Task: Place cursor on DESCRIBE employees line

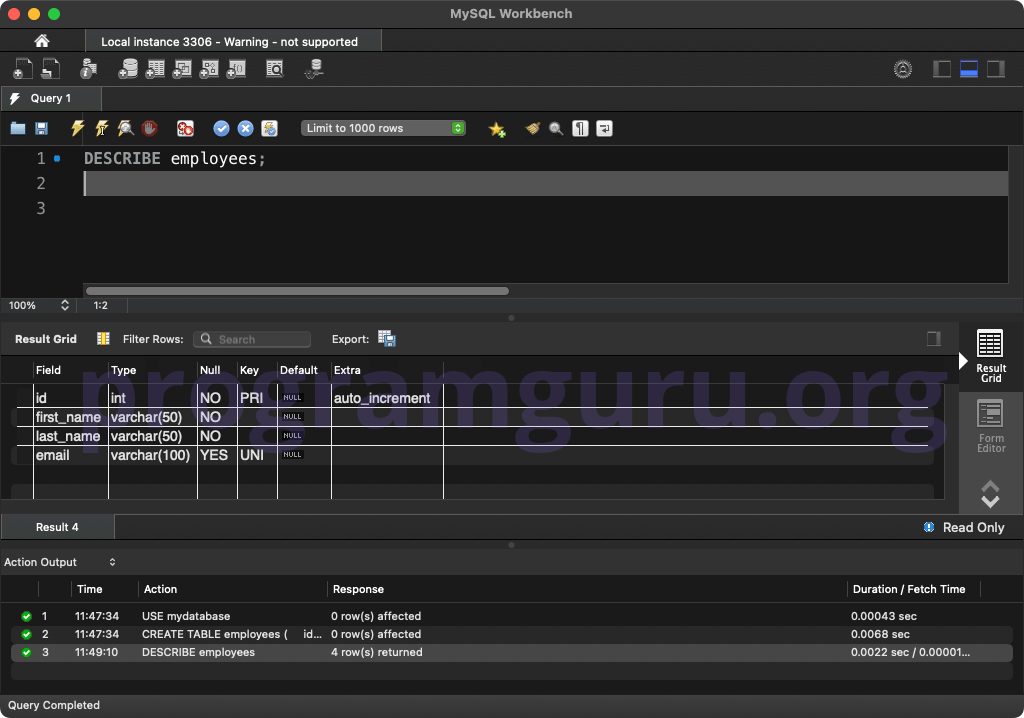Action: [174, 158]
